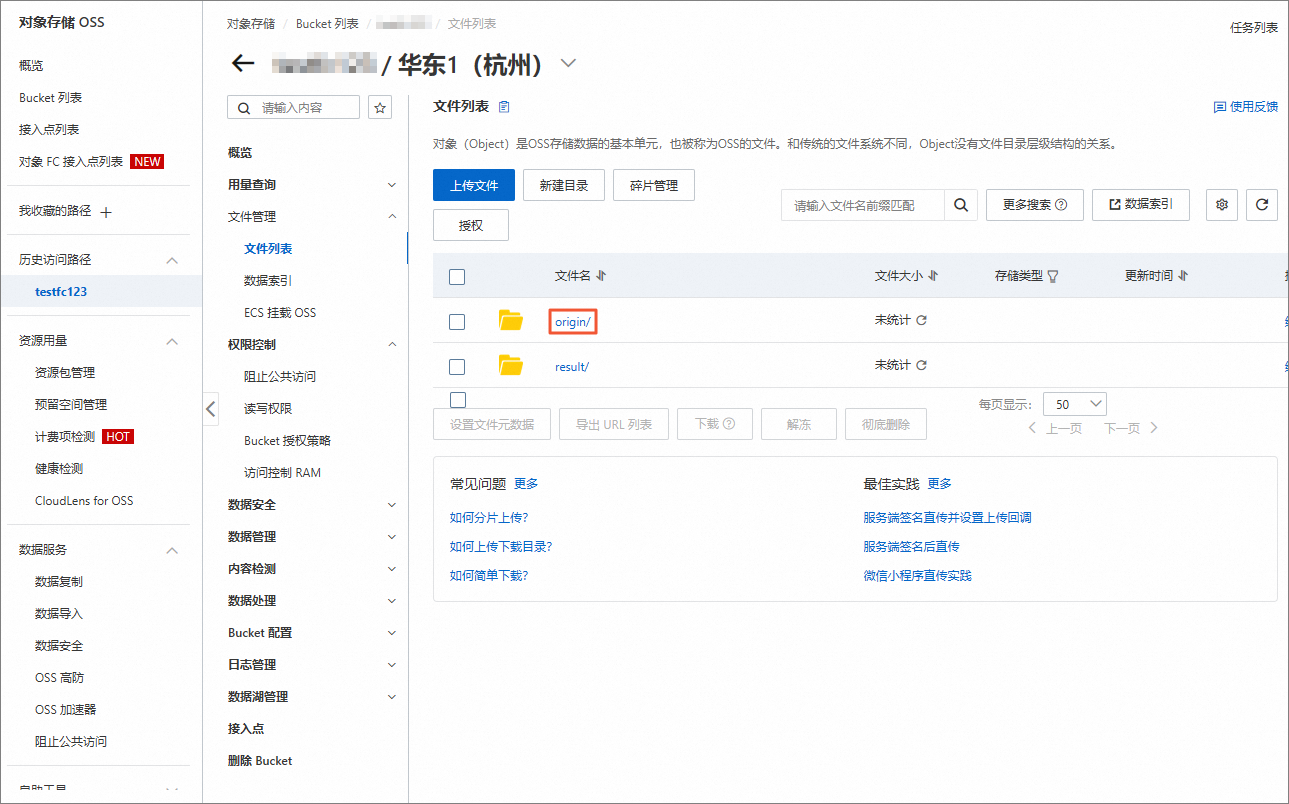Open 读写权限 menu item
1289x804 pixels.
pyautogui.click(x=268, y=409)
